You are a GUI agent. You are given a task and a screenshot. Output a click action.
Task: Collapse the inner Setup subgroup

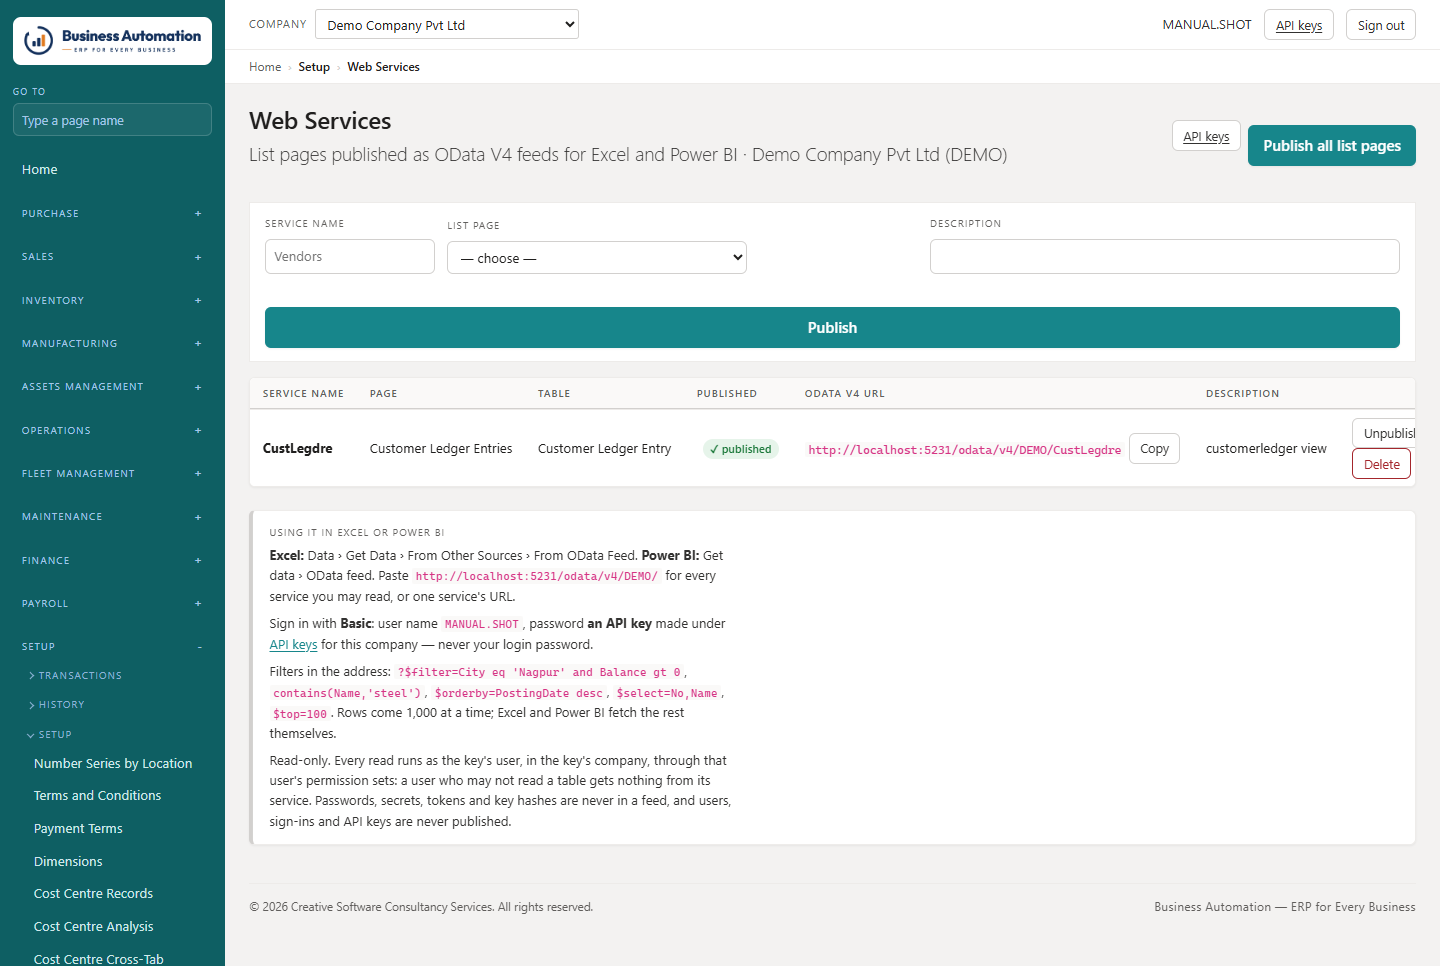pos(49,735)
